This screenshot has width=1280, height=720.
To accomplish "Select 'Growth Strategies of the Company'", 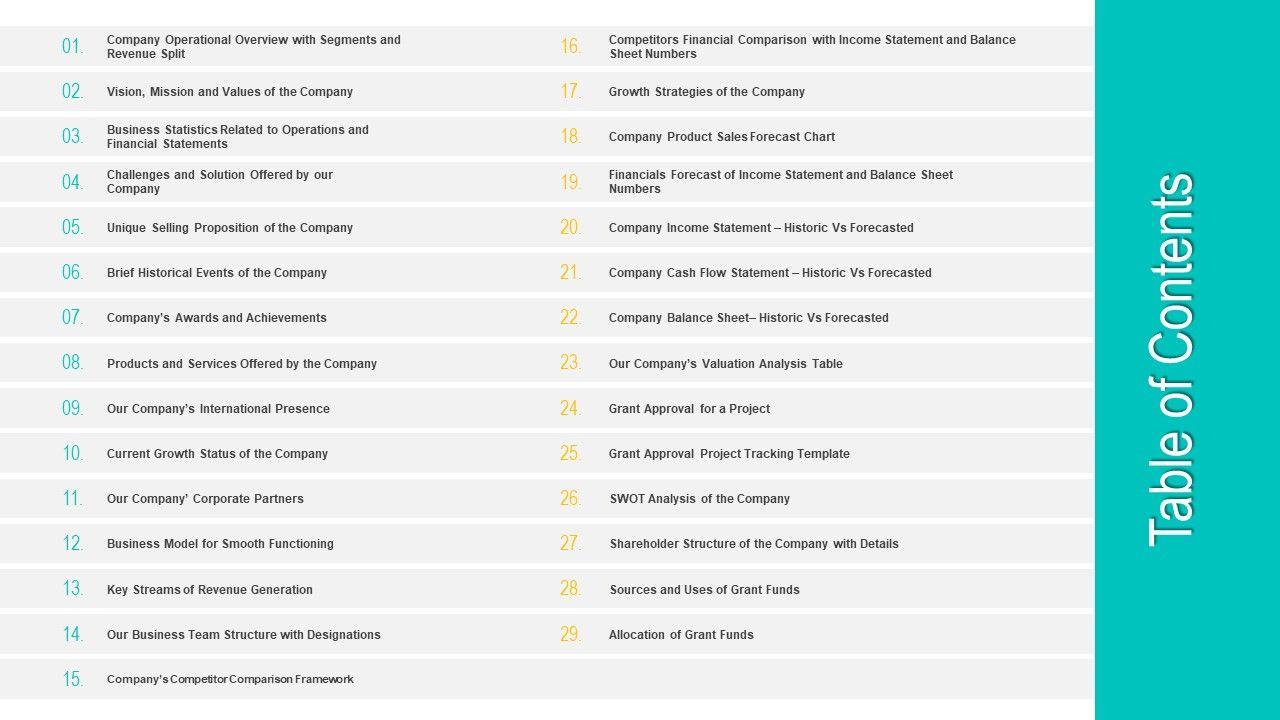I will coord(706,92).
